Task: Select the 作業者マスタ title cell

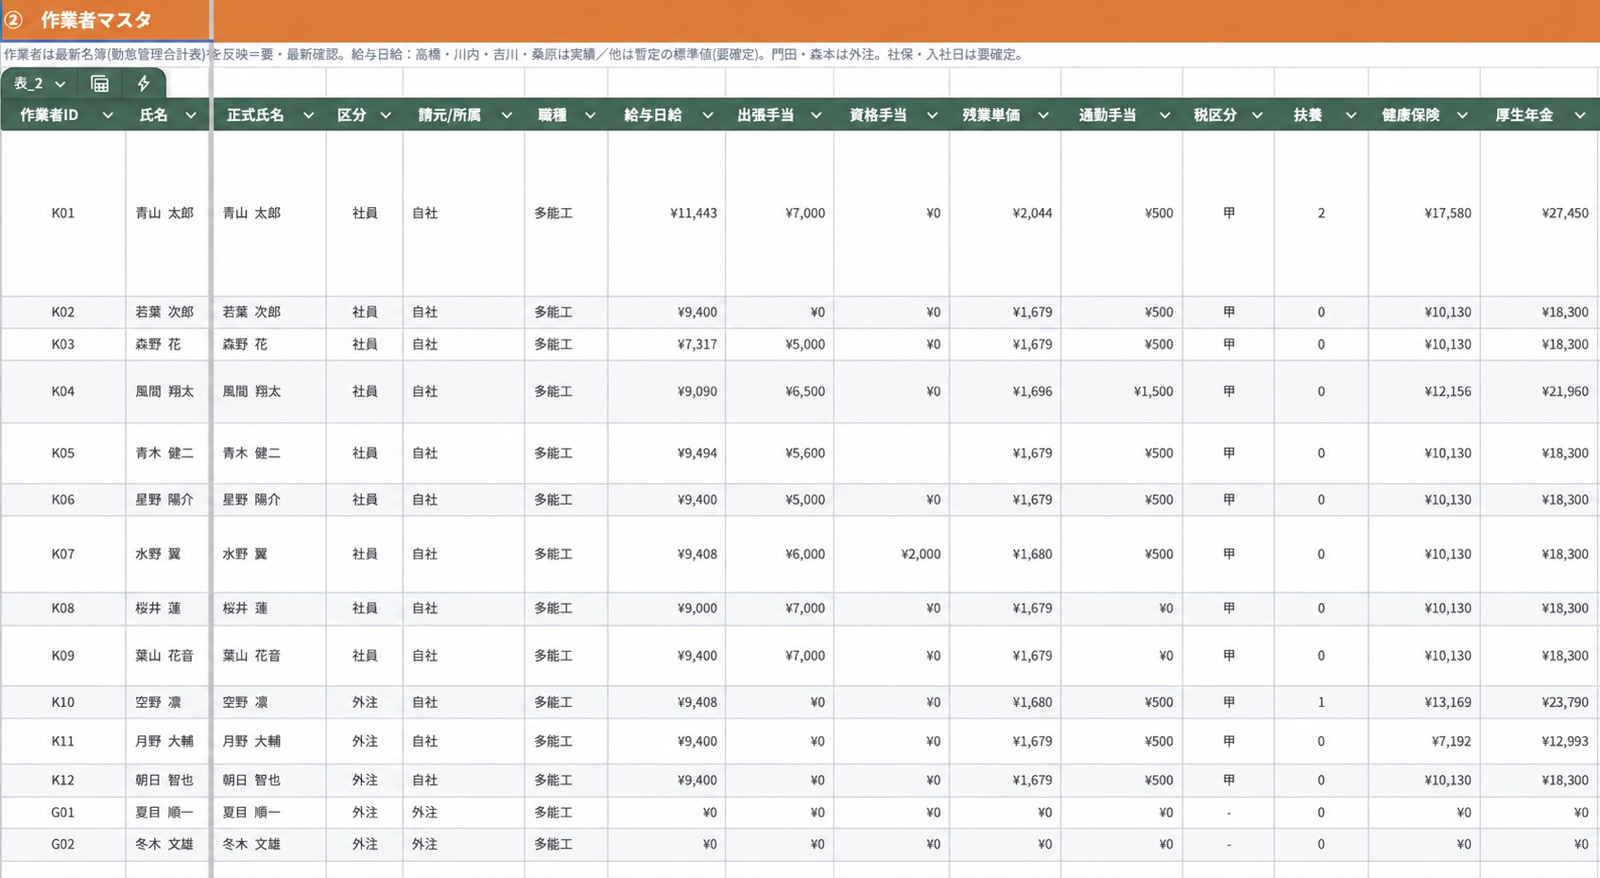Action: (106, 20)
